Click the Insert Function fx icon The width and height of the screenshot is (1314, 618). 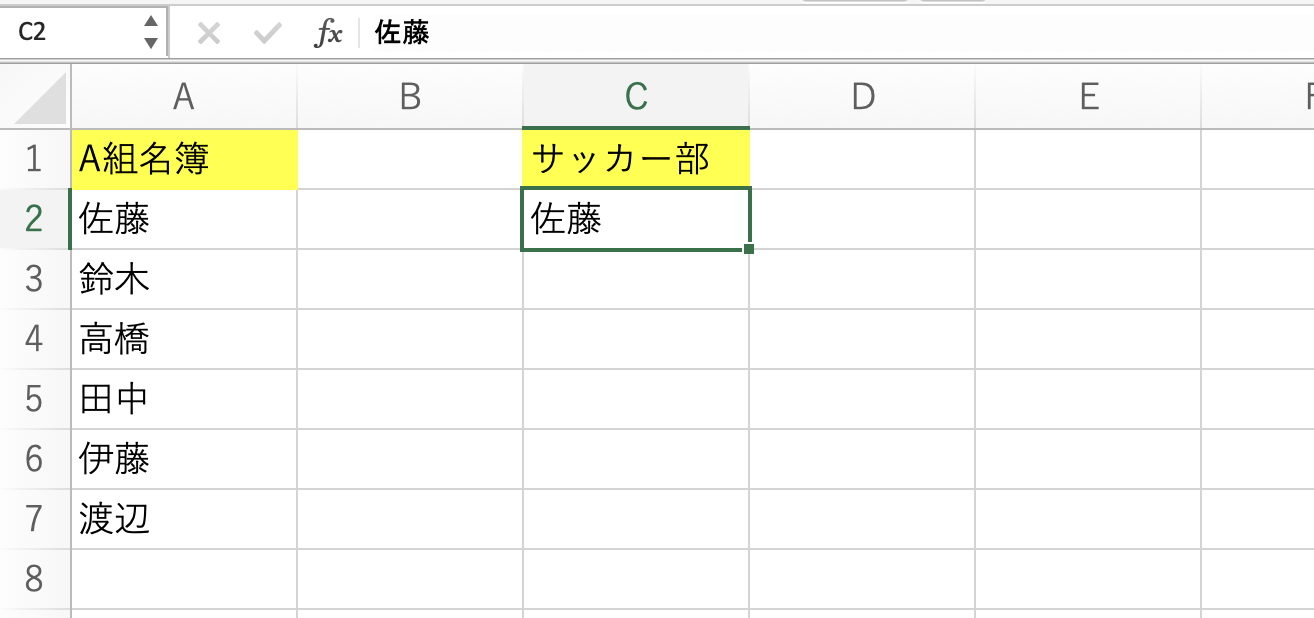point(328,33)
